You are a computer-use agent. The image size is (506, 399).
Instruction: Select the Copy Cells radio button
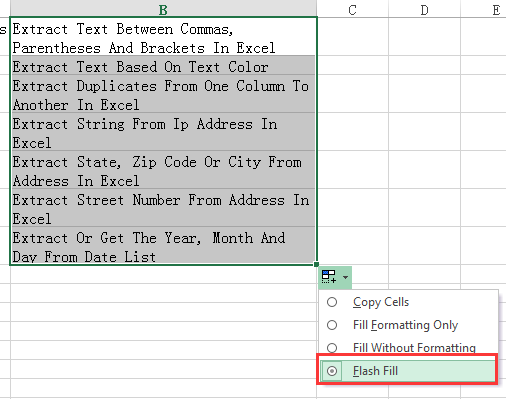[x=332, y=302]
